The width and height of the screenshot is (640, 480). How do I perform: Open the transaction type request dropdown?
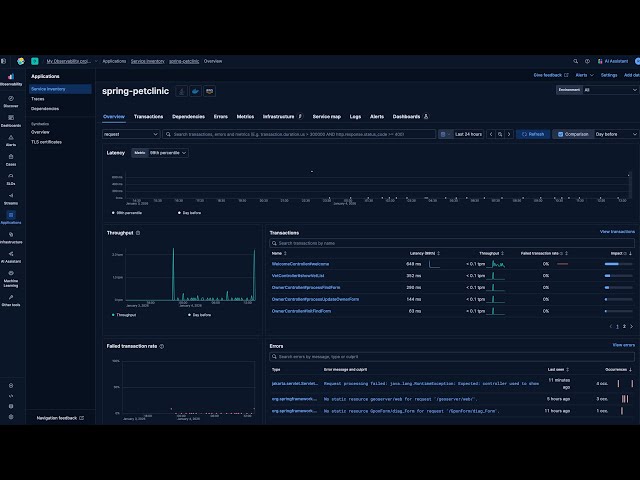(131, 134)
